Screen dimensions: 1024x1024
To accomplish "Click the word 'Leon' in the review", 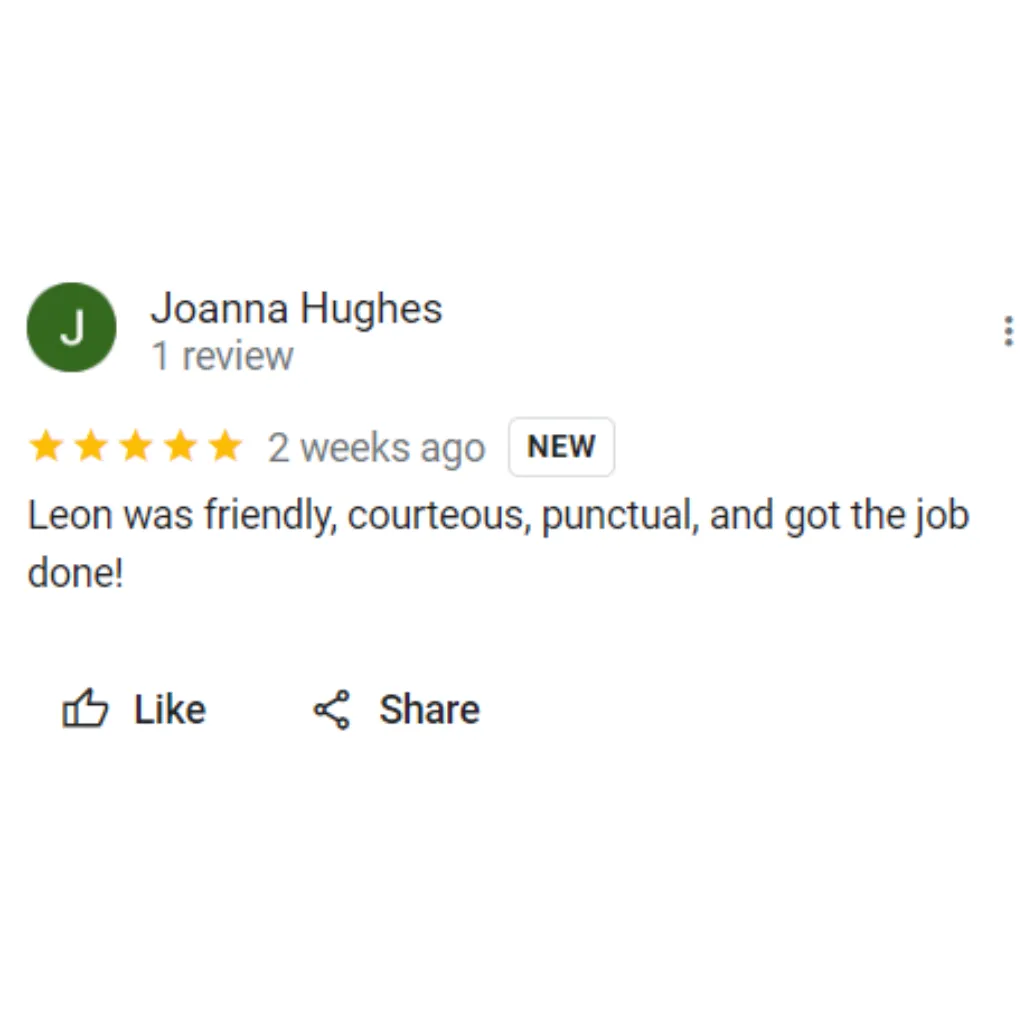I will 70,515.
